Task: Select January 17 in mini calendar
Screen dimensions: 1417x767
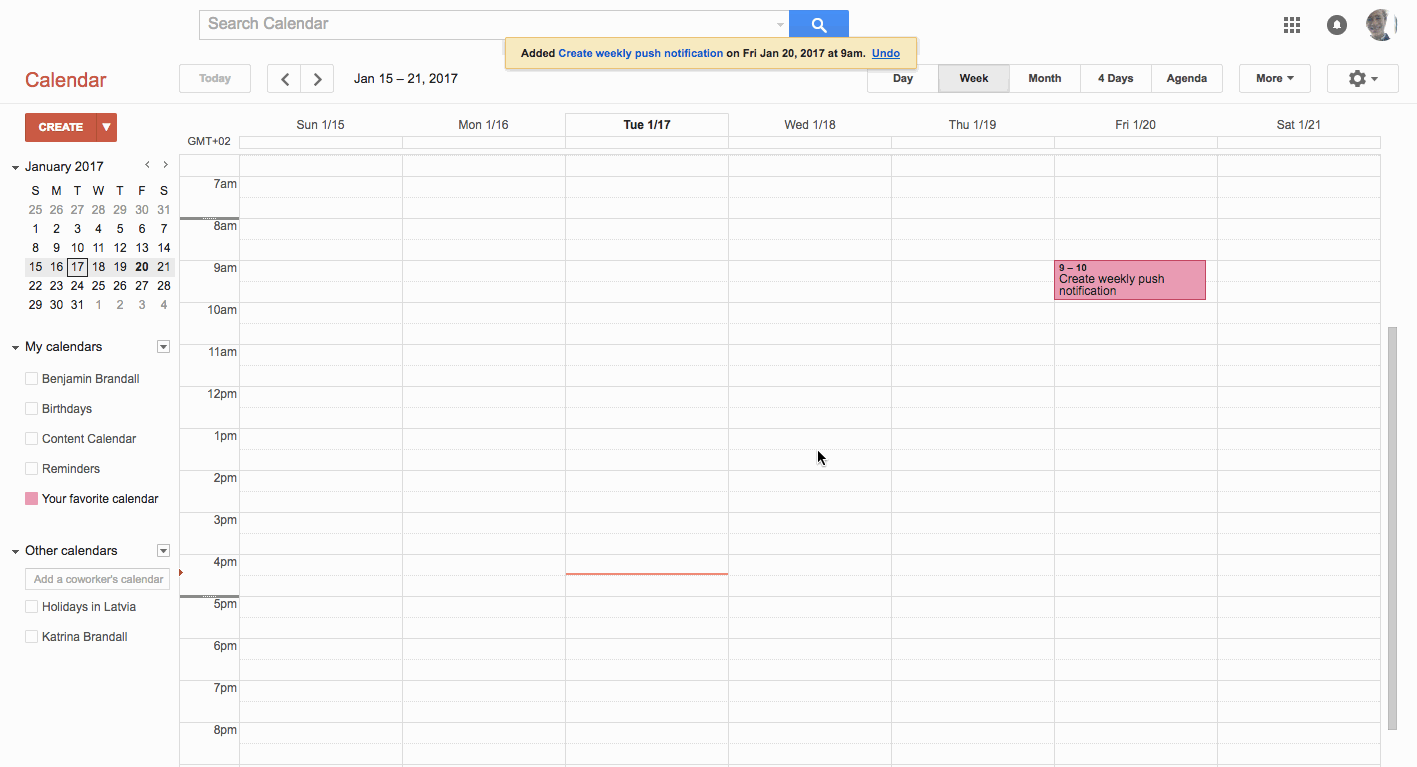Action: tap(77, 267)
